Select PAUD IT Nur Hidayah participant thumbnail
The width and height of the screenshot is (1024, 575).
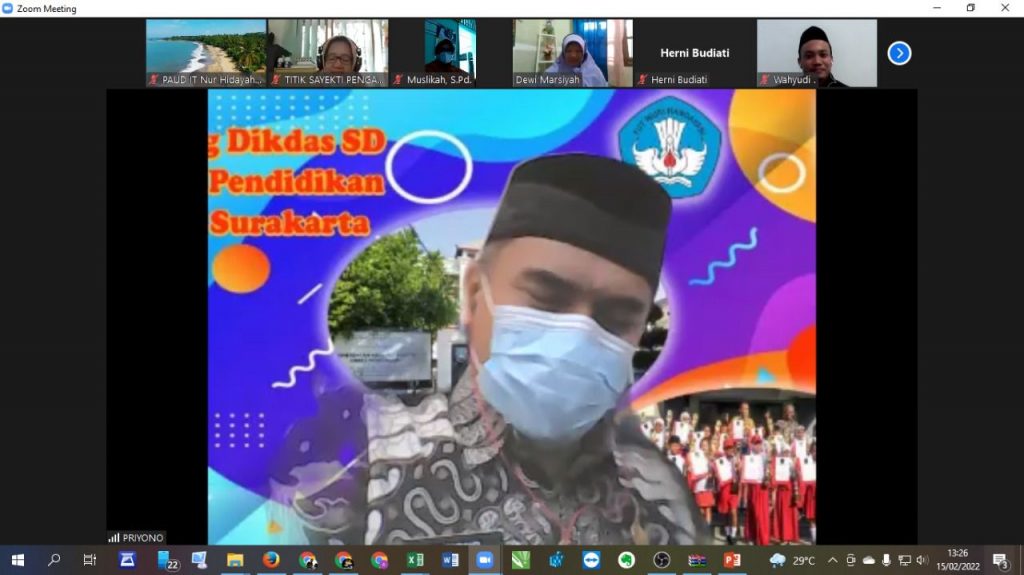[206, 52]
